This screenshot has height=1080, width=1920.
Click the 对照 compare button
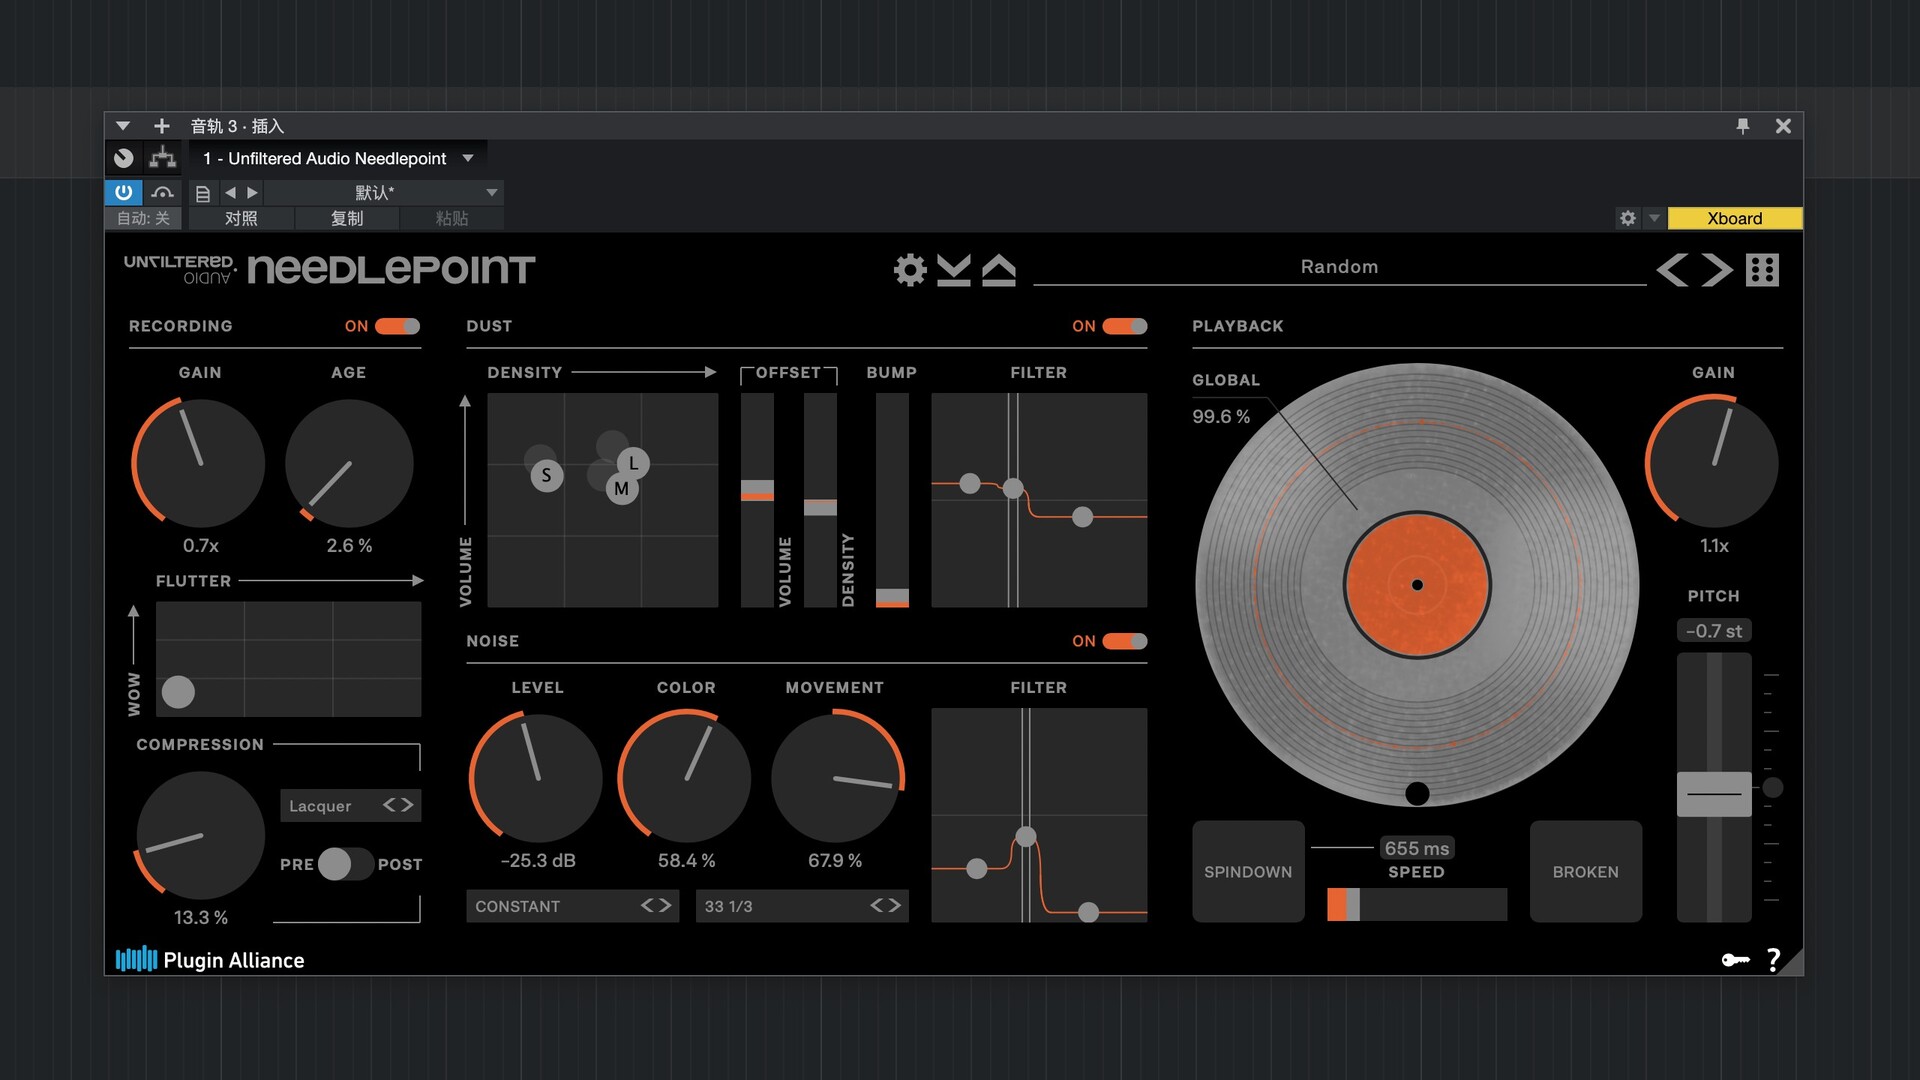coord(241,218)
